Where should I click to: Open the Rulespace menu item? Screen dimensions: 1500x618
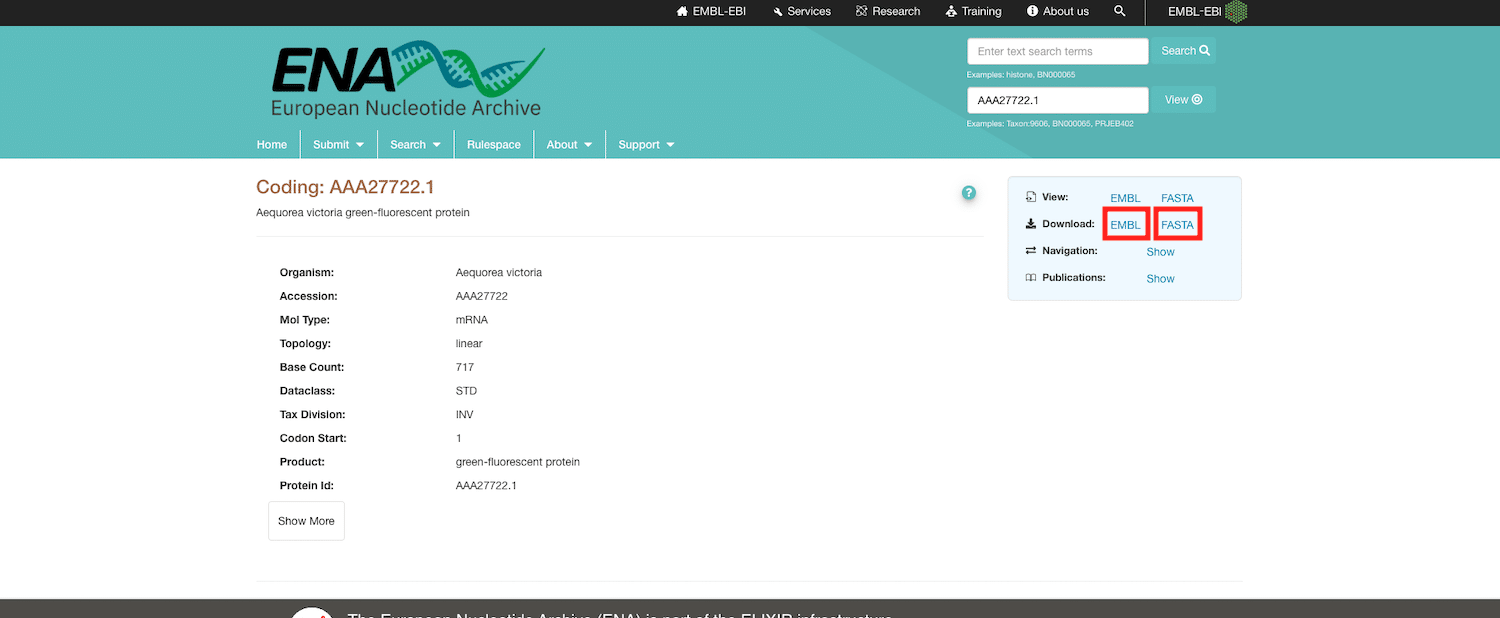494,145
